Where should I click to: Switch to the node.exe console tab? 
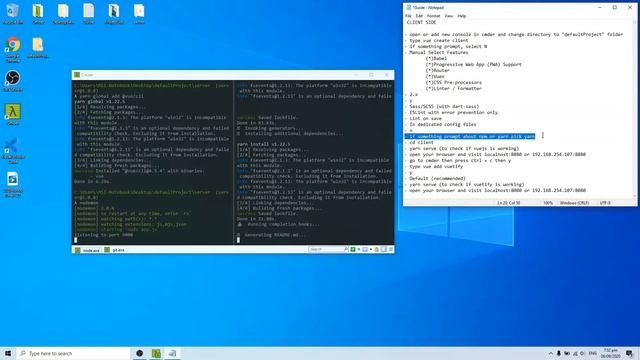coord(88,250)
